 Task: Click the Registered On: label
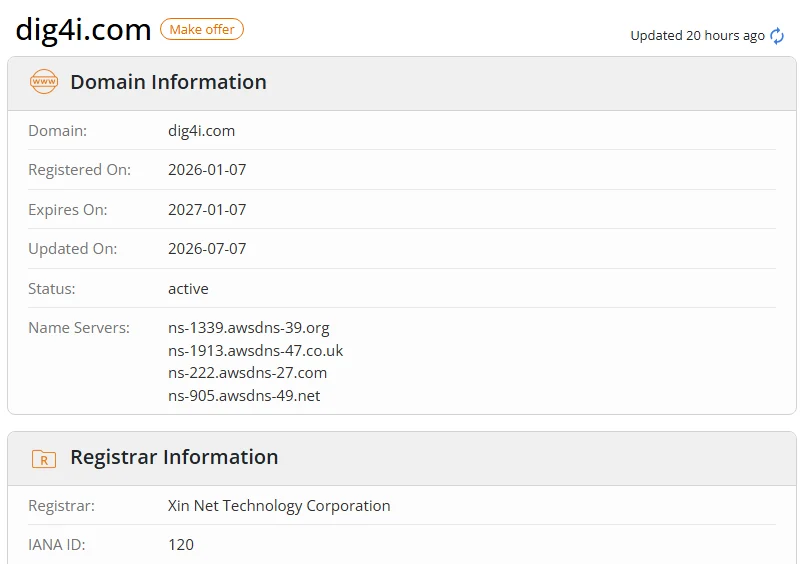[79, 170]
